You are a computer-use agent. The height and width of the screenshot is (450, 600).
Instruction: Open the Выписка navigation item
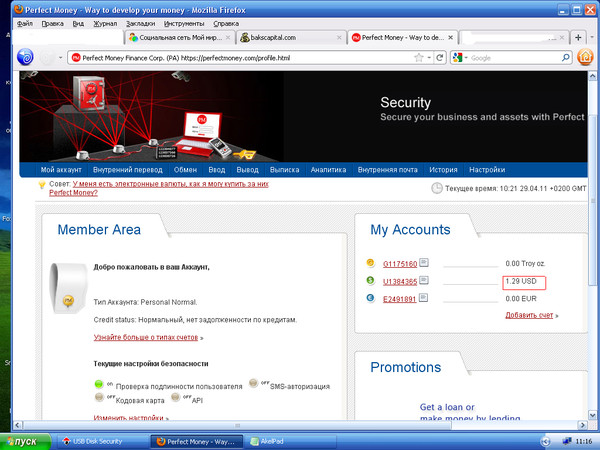click(284, 170)
